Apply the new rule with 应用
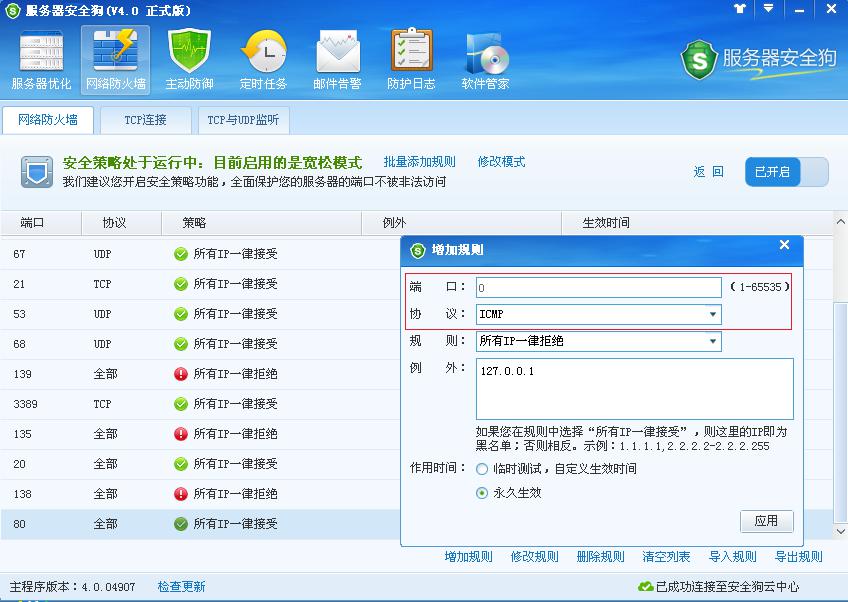Viewport: 848px width, 602px height. [767, 521]
